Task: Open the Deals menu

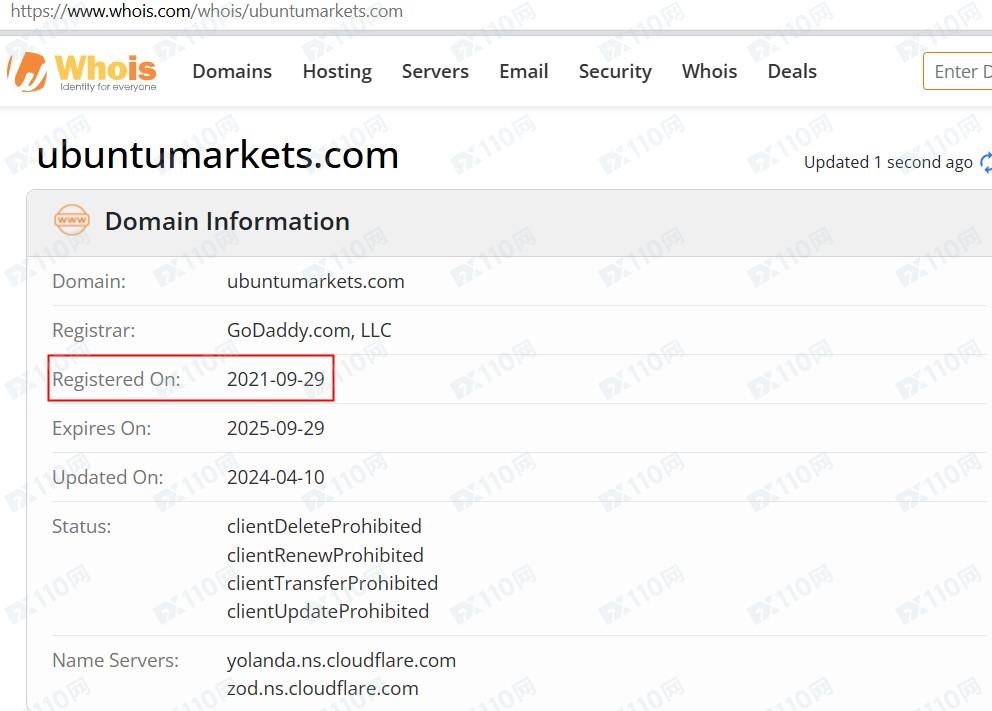Action: pyautogui.click(x=792, y=71)
